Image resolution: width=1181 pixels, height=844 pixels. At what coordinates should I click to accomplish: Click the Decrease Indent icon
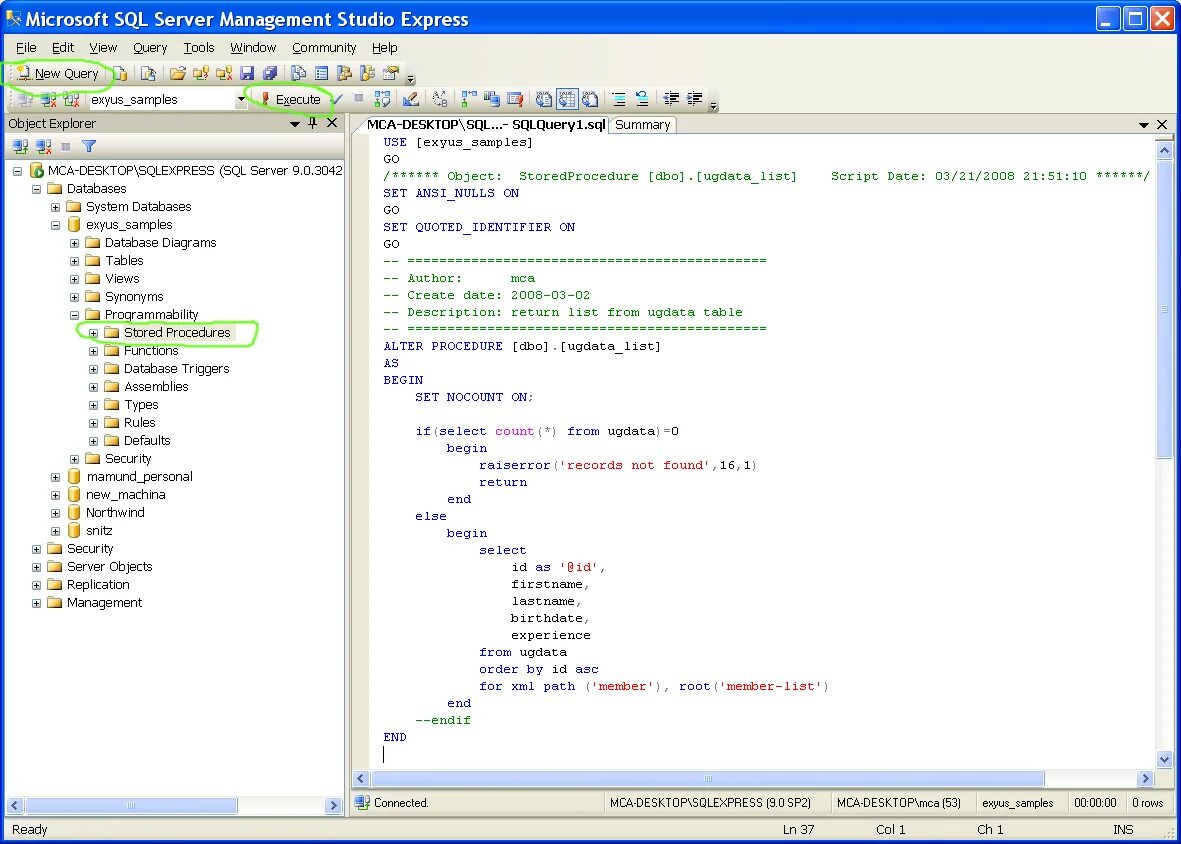(671, 99)
